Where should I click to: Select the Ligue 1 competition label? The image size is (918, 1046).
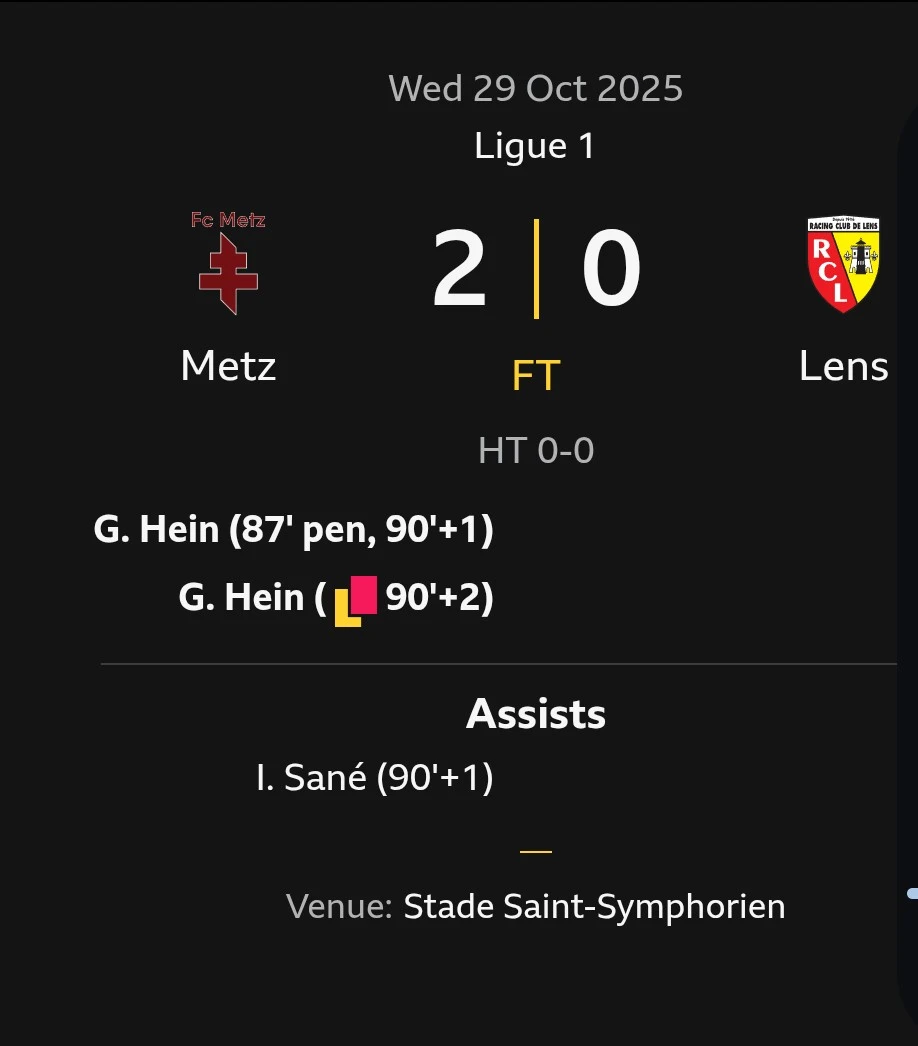(535, 146)
